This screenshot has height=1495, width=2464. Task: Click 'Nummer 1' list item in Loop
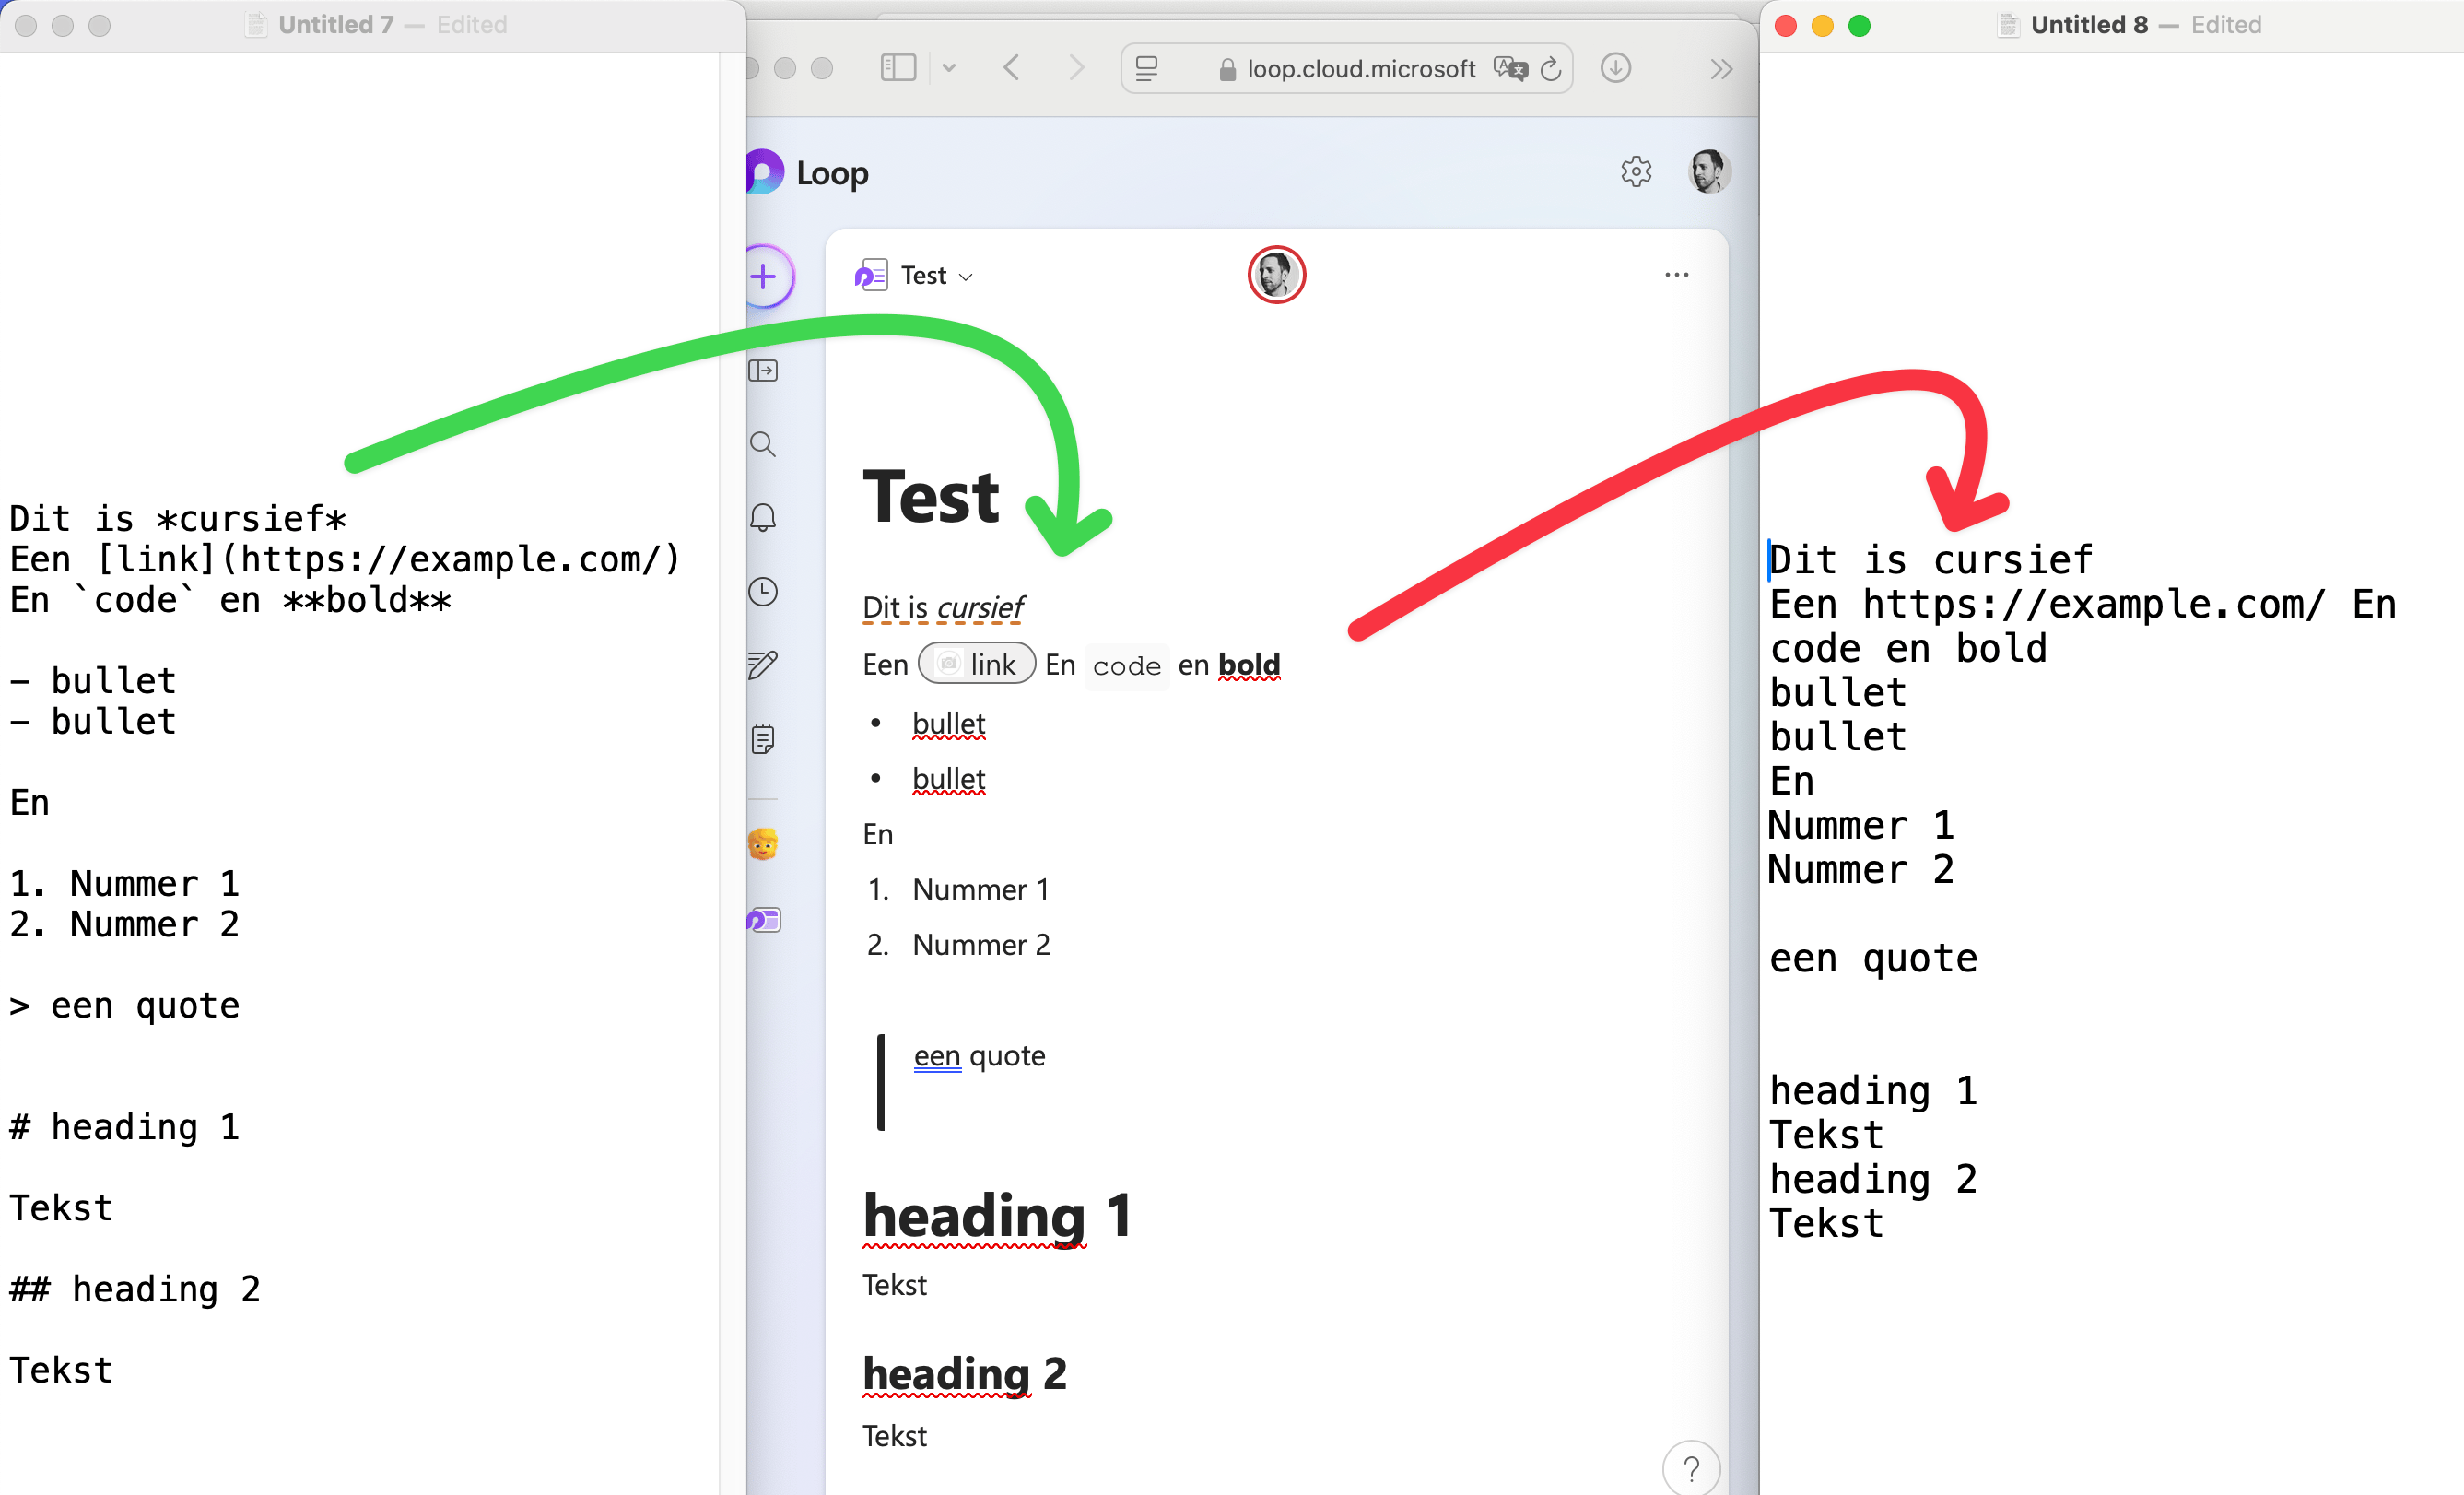tap(981, 889)
